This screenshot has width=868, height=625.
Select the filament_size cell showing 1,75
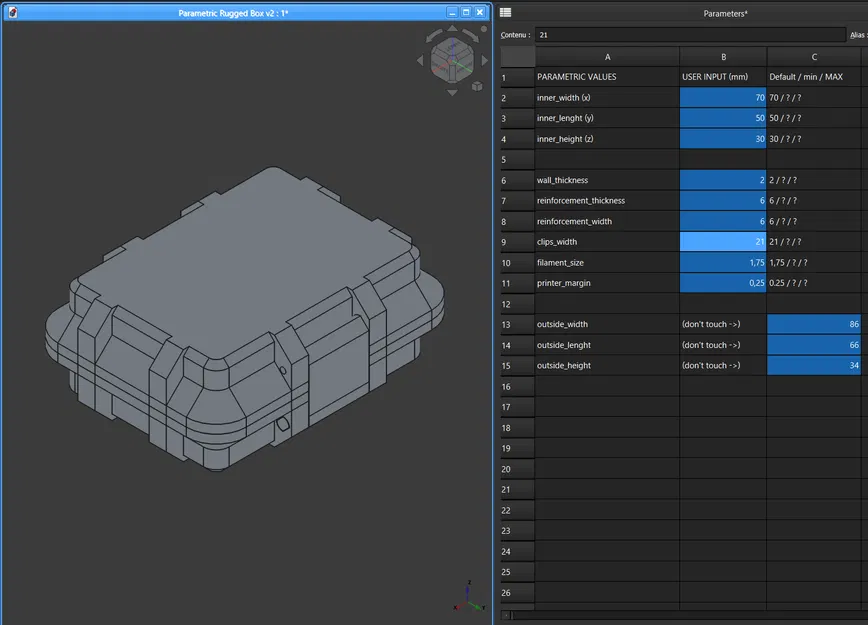click(723, 262)
